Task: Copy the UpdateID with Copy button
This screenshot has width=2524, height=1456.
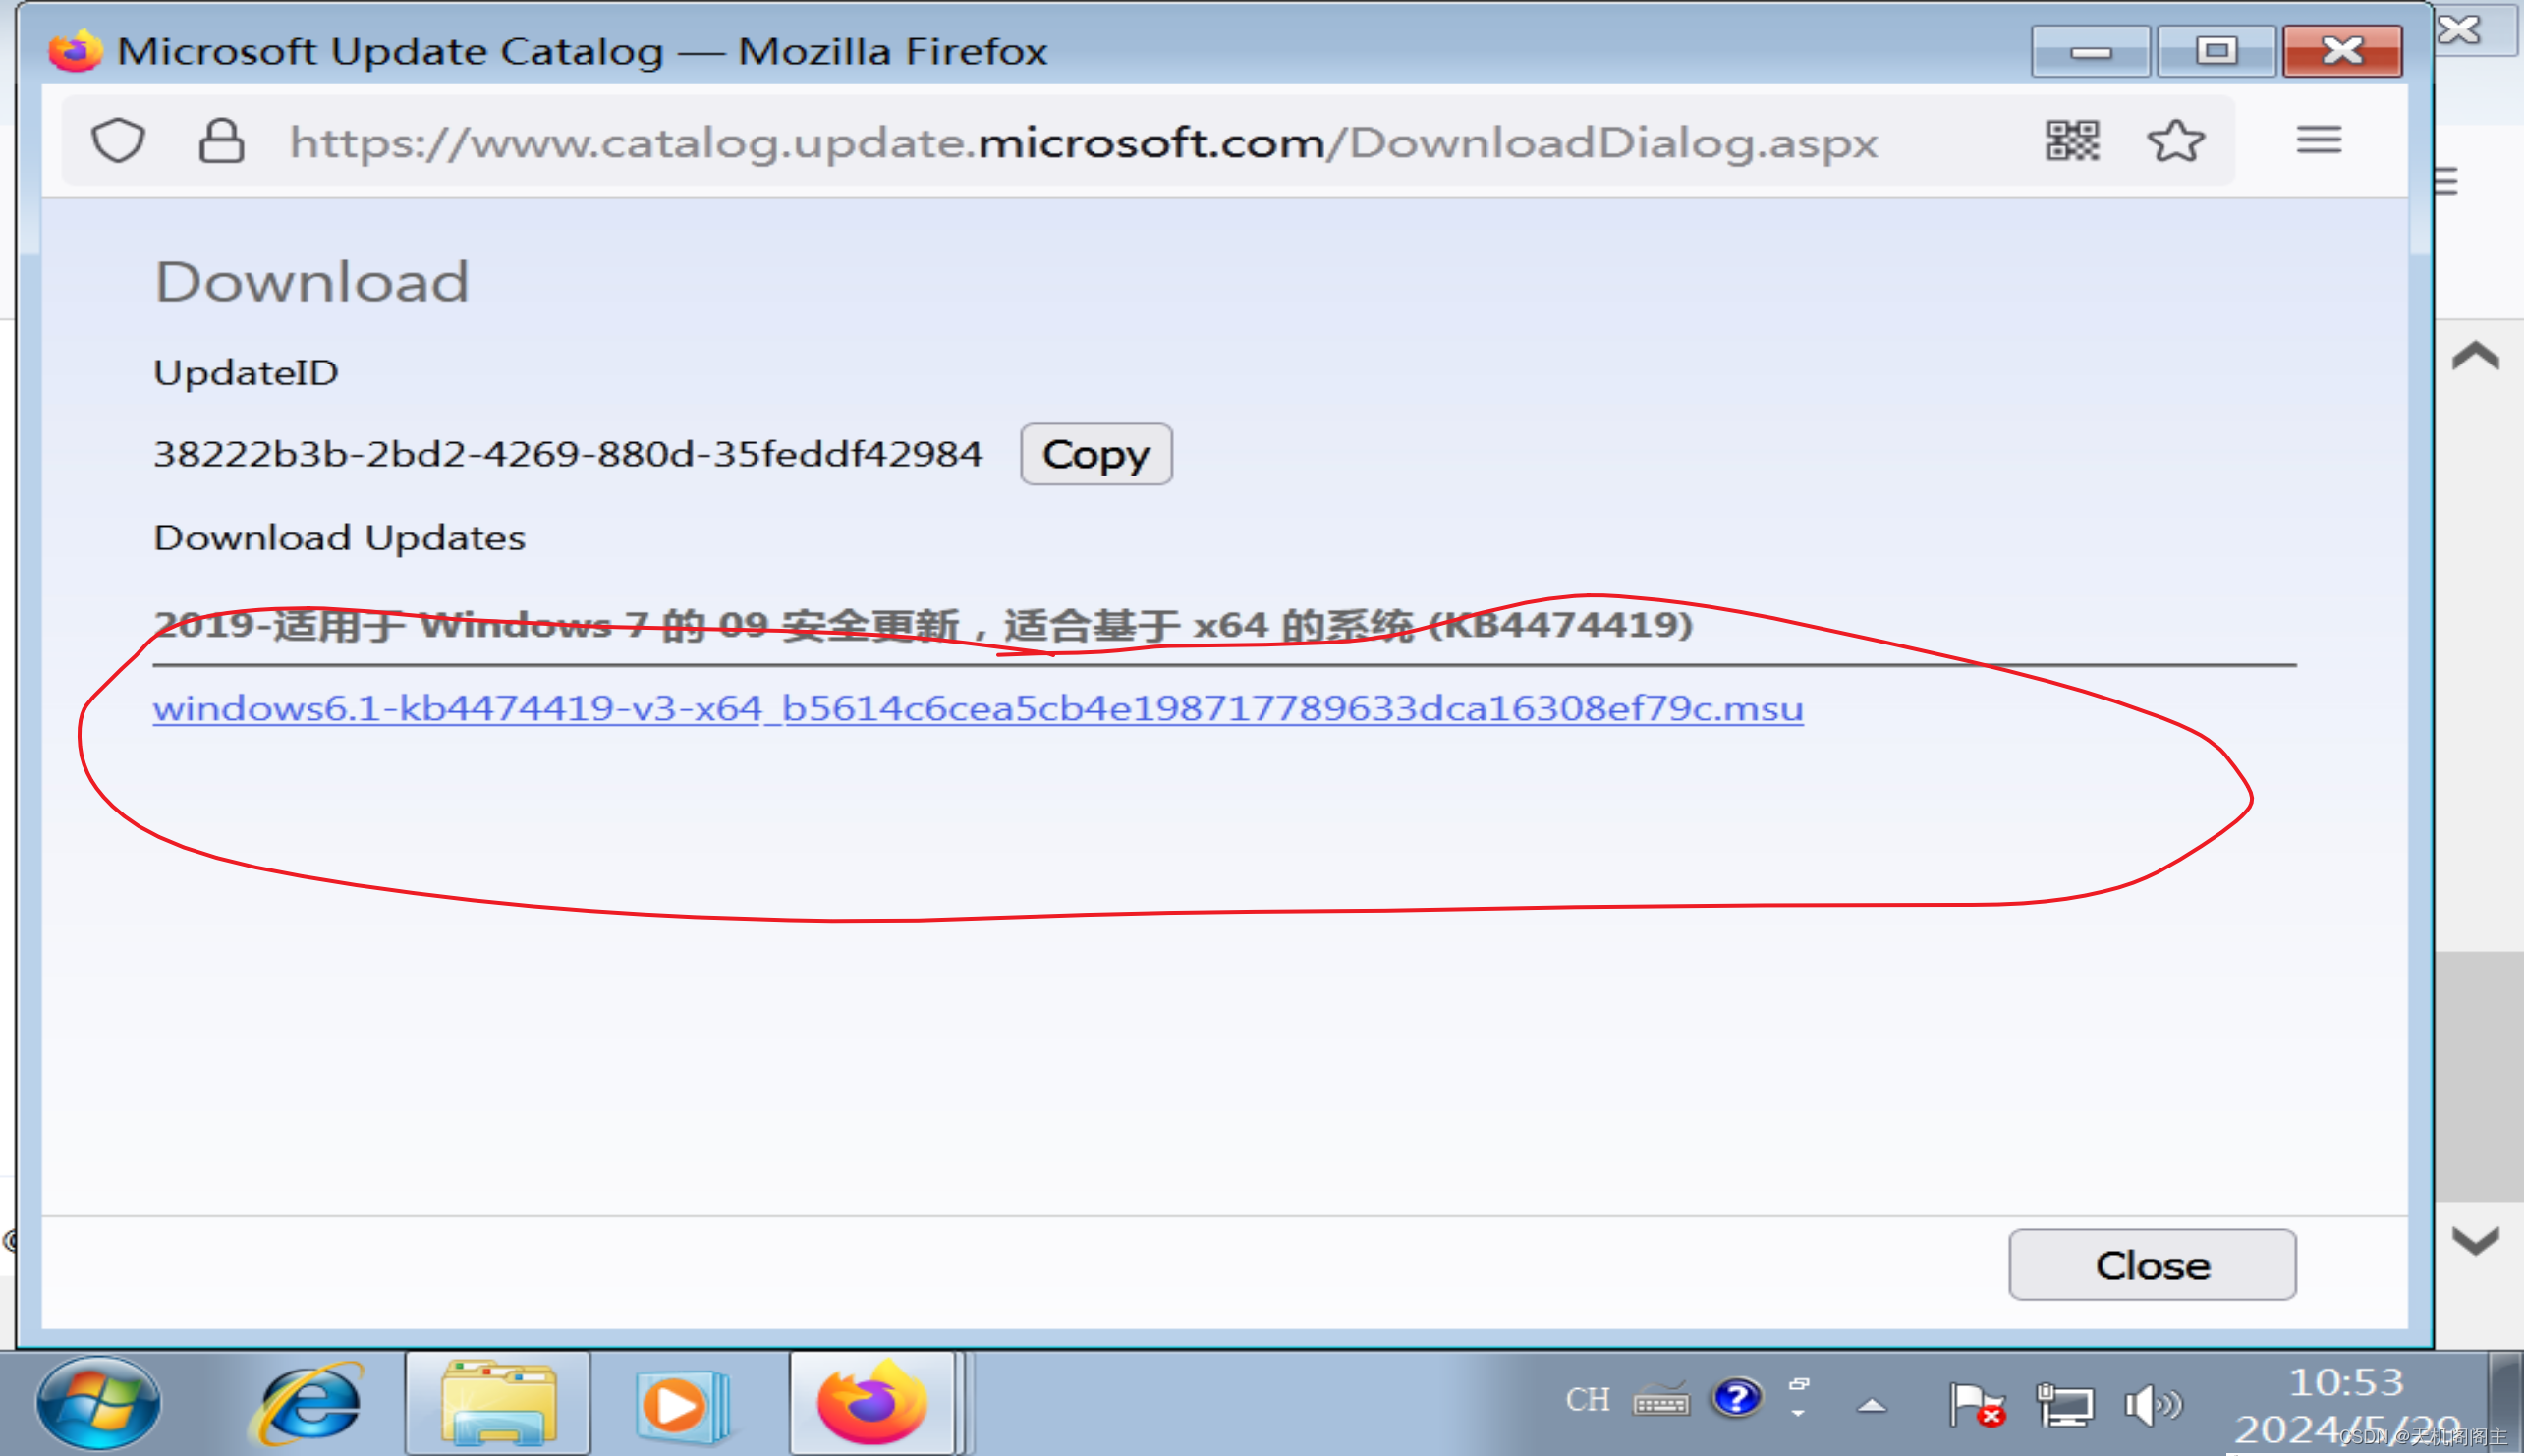Action: [x=1095, y=455]
